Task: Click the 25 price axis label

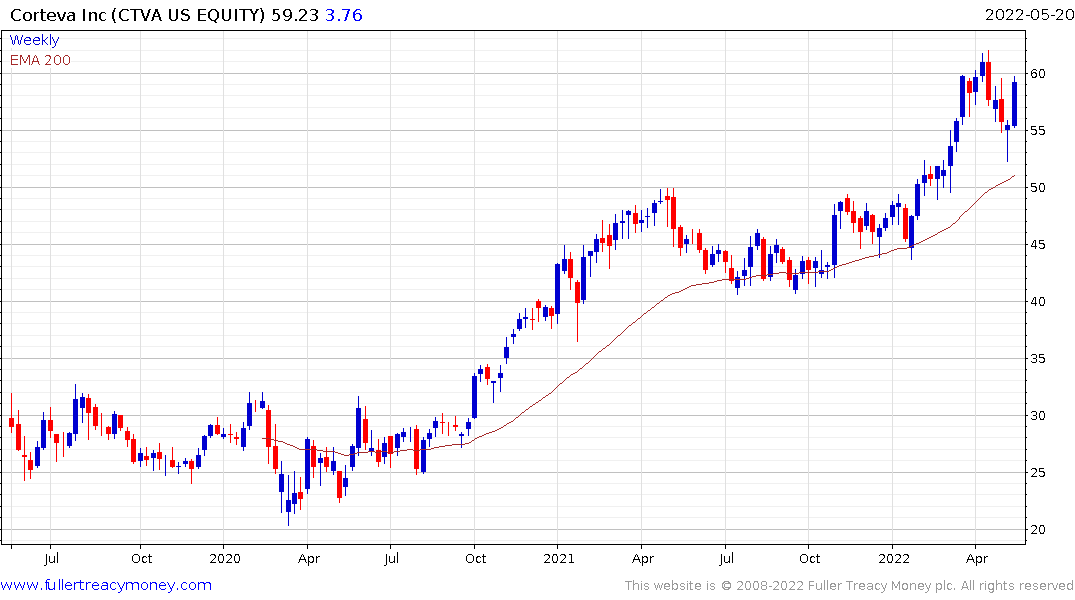Action: 1038,472
